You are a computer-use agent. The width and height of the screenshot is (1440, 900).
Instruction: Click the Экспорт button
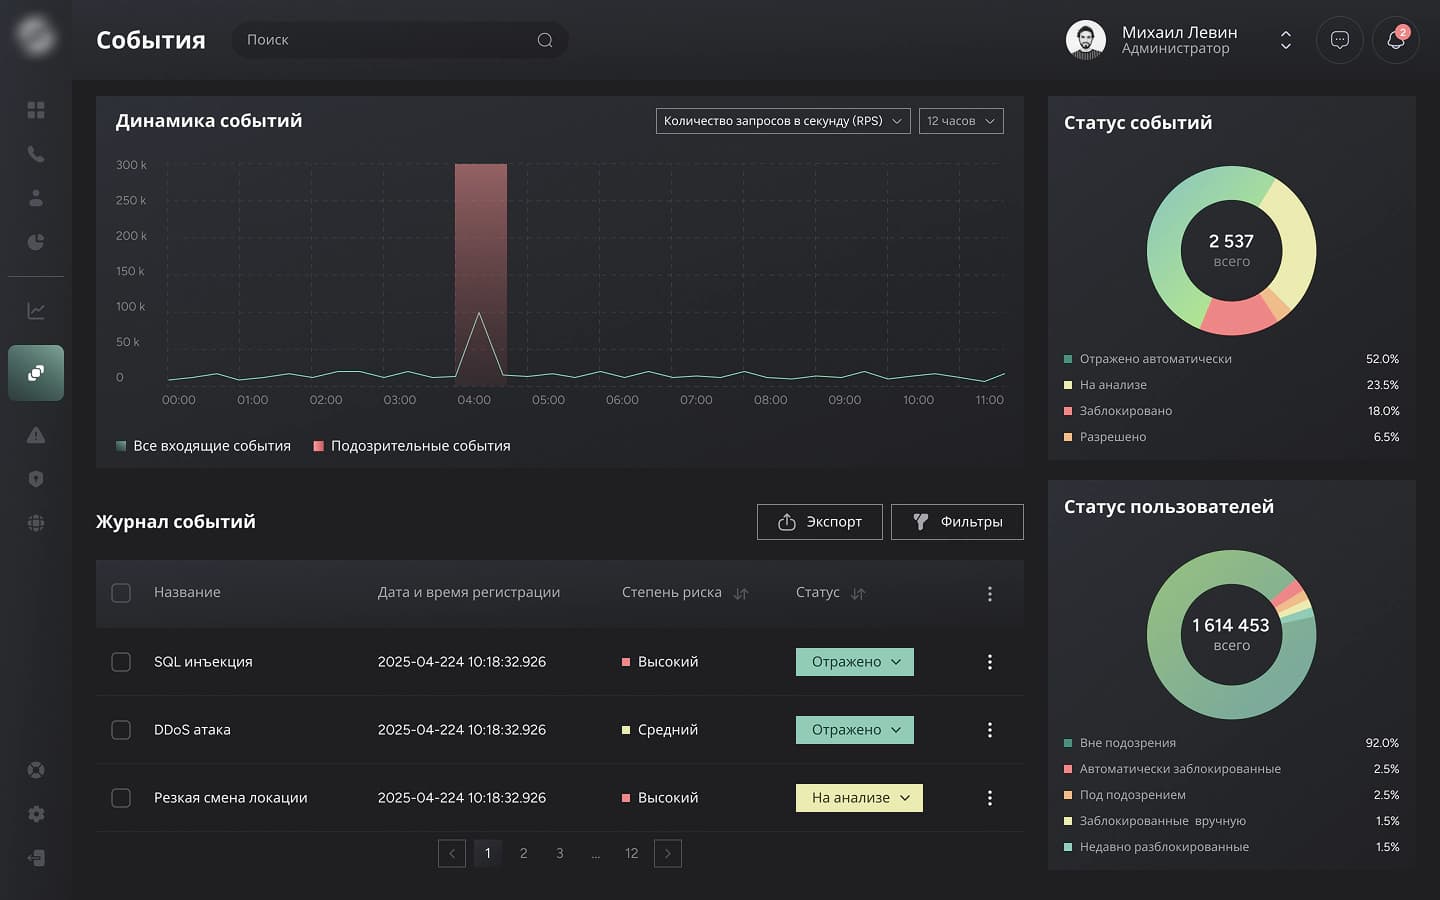click(x=819, y=522)
